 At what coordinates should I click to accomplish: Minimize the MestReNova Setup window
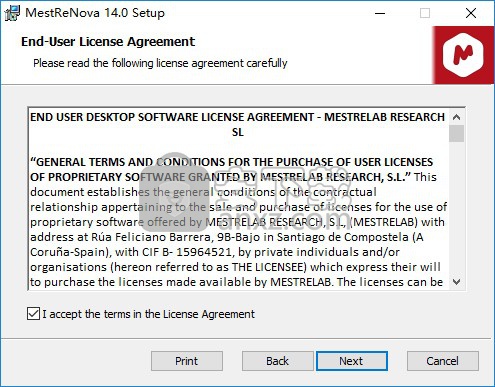point(380,13)
